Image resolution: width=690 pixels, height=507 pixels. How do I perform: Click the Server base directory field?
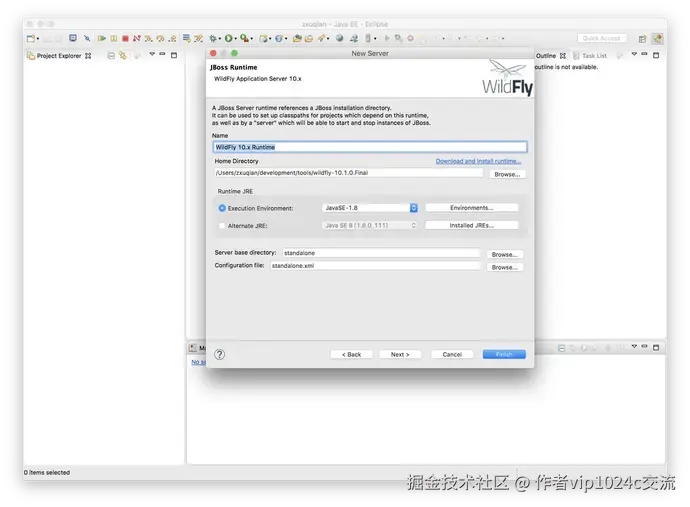click(381, 253)
